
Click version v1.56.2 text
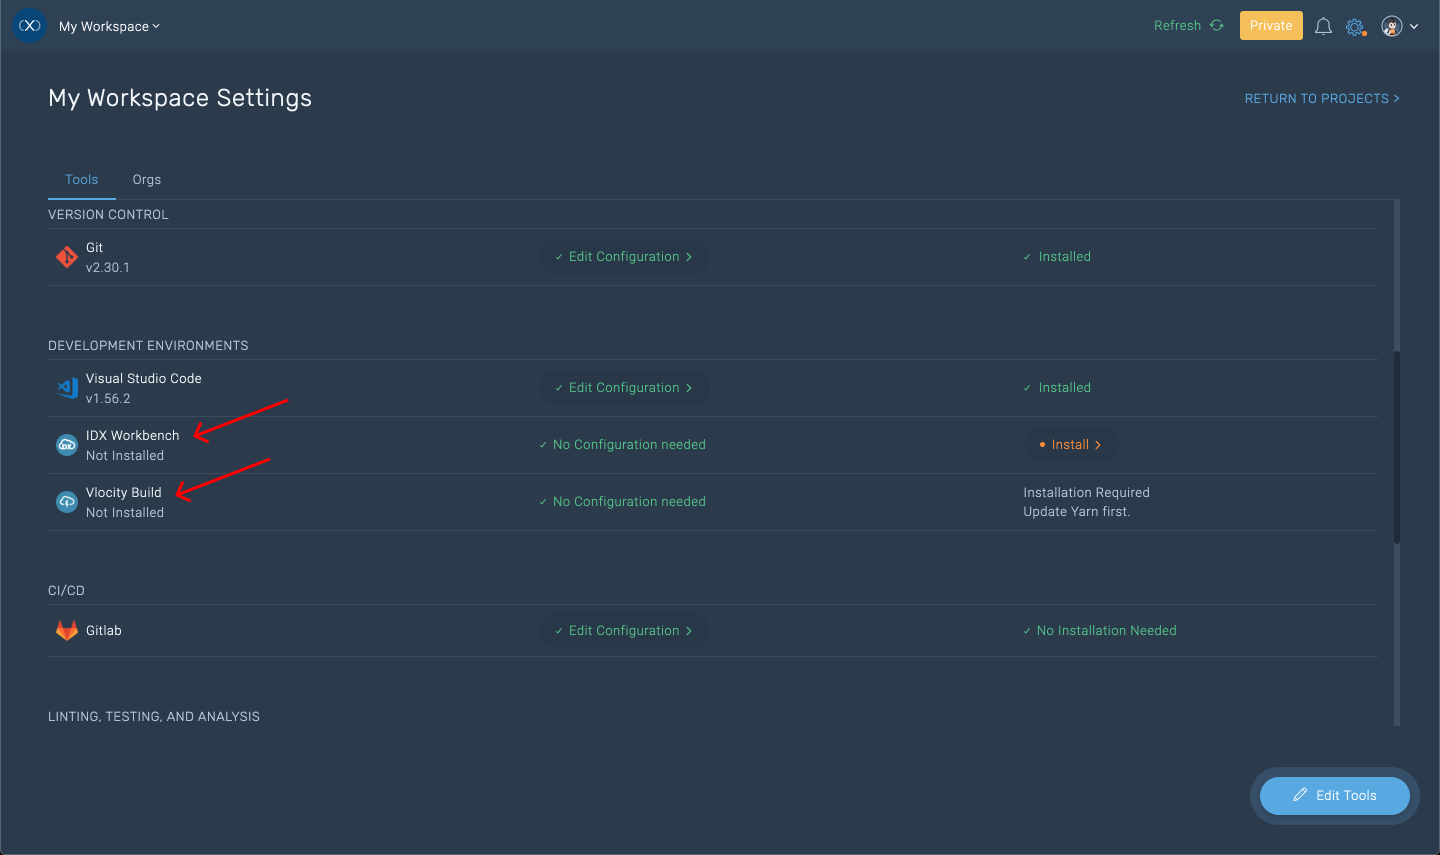(108, 399)
